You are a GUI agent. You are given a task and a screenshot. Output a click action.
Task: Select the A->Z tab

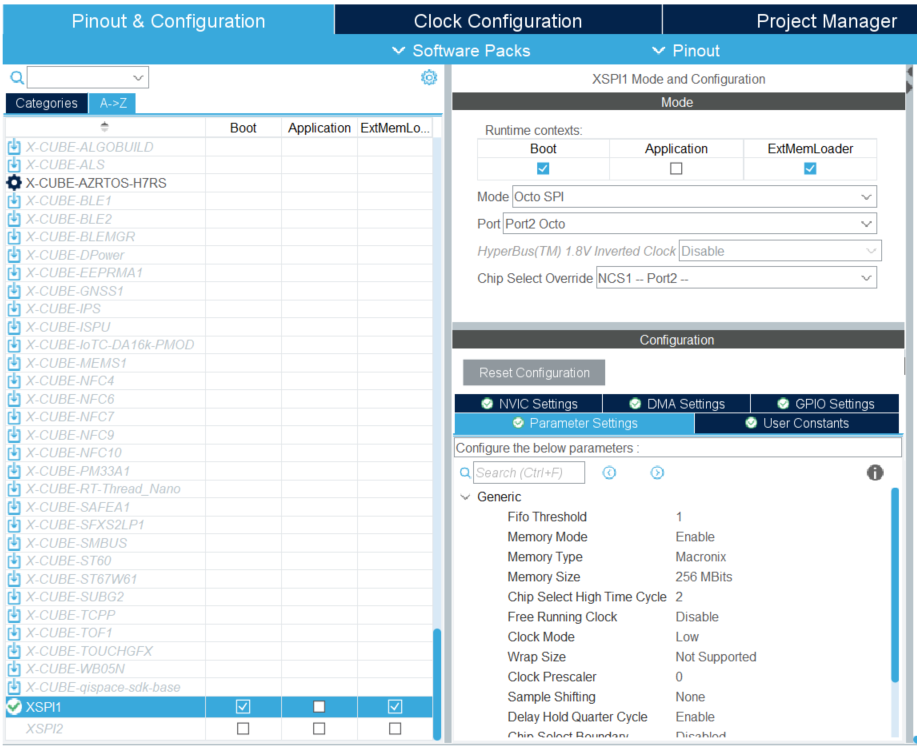click(112, 103)
